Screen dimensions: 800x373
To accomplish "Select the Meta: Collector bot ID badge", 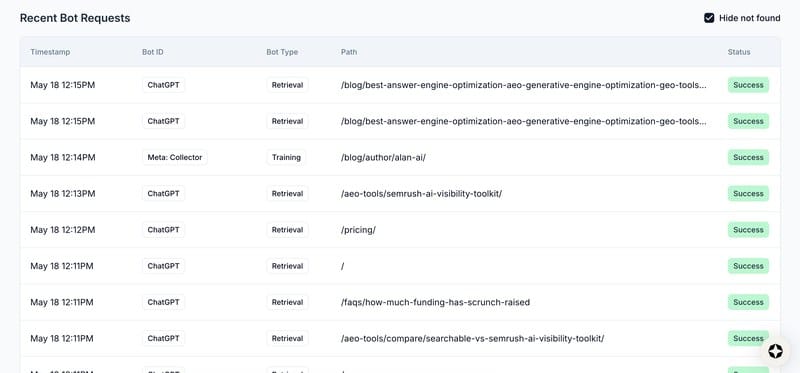I will pos(174,158).
